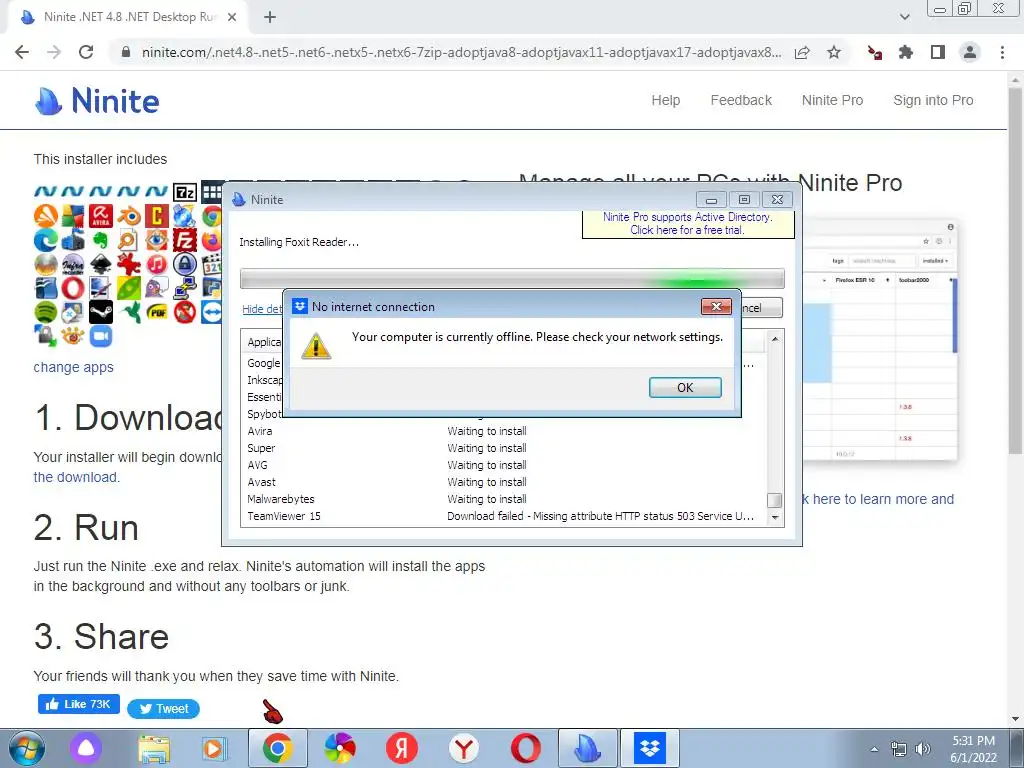Click the iTunes music note icon
Viewport: 1024px width, 768px height.
point(157,264)
